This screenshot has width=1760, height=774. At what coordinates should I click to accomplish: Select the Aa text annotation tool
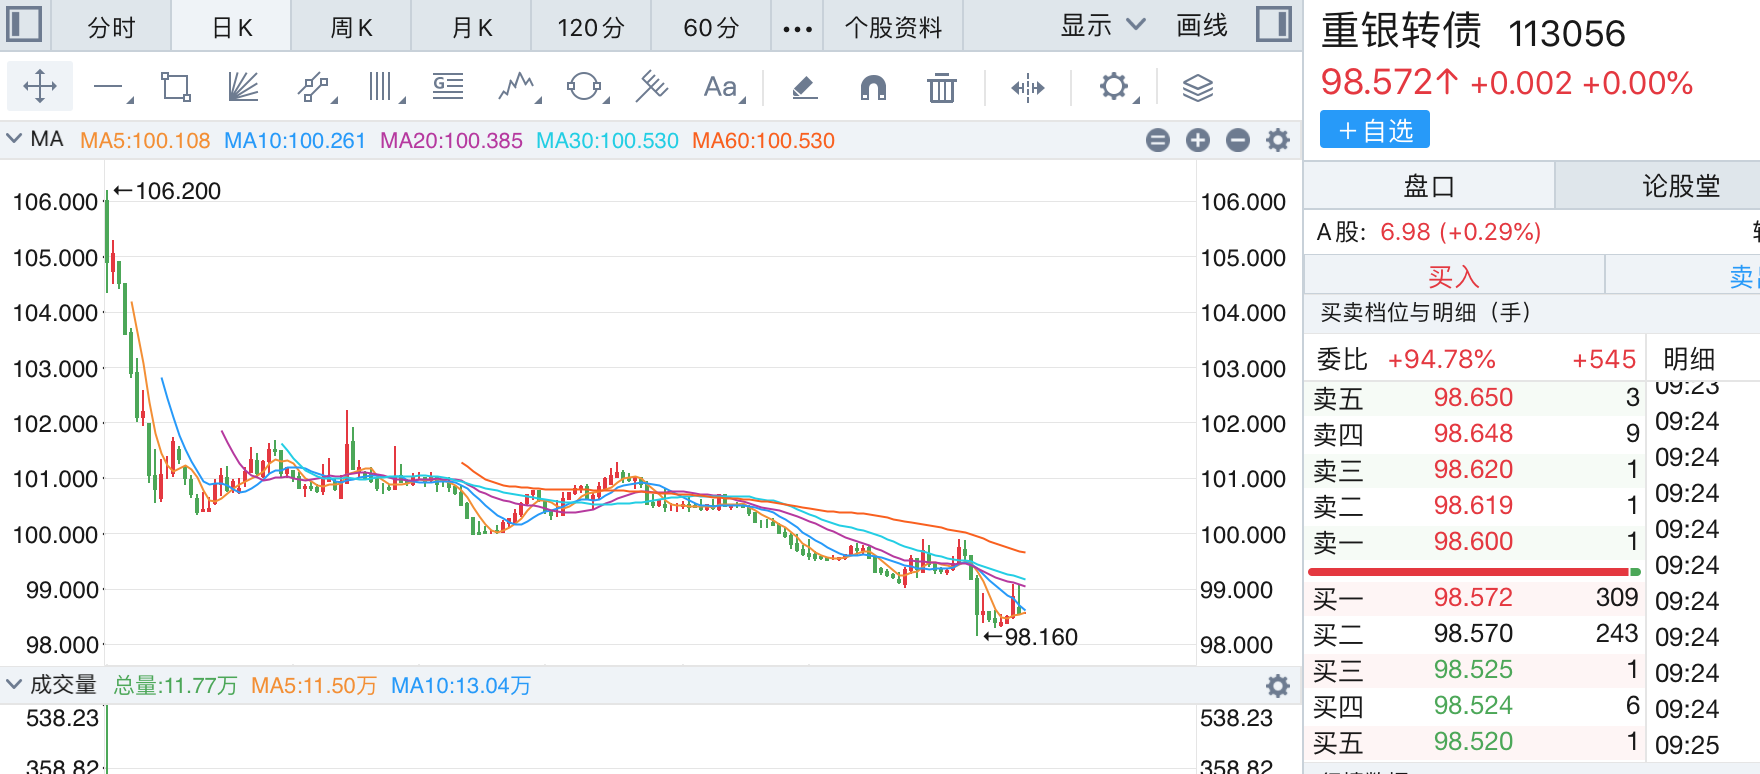tap(720, 87)
